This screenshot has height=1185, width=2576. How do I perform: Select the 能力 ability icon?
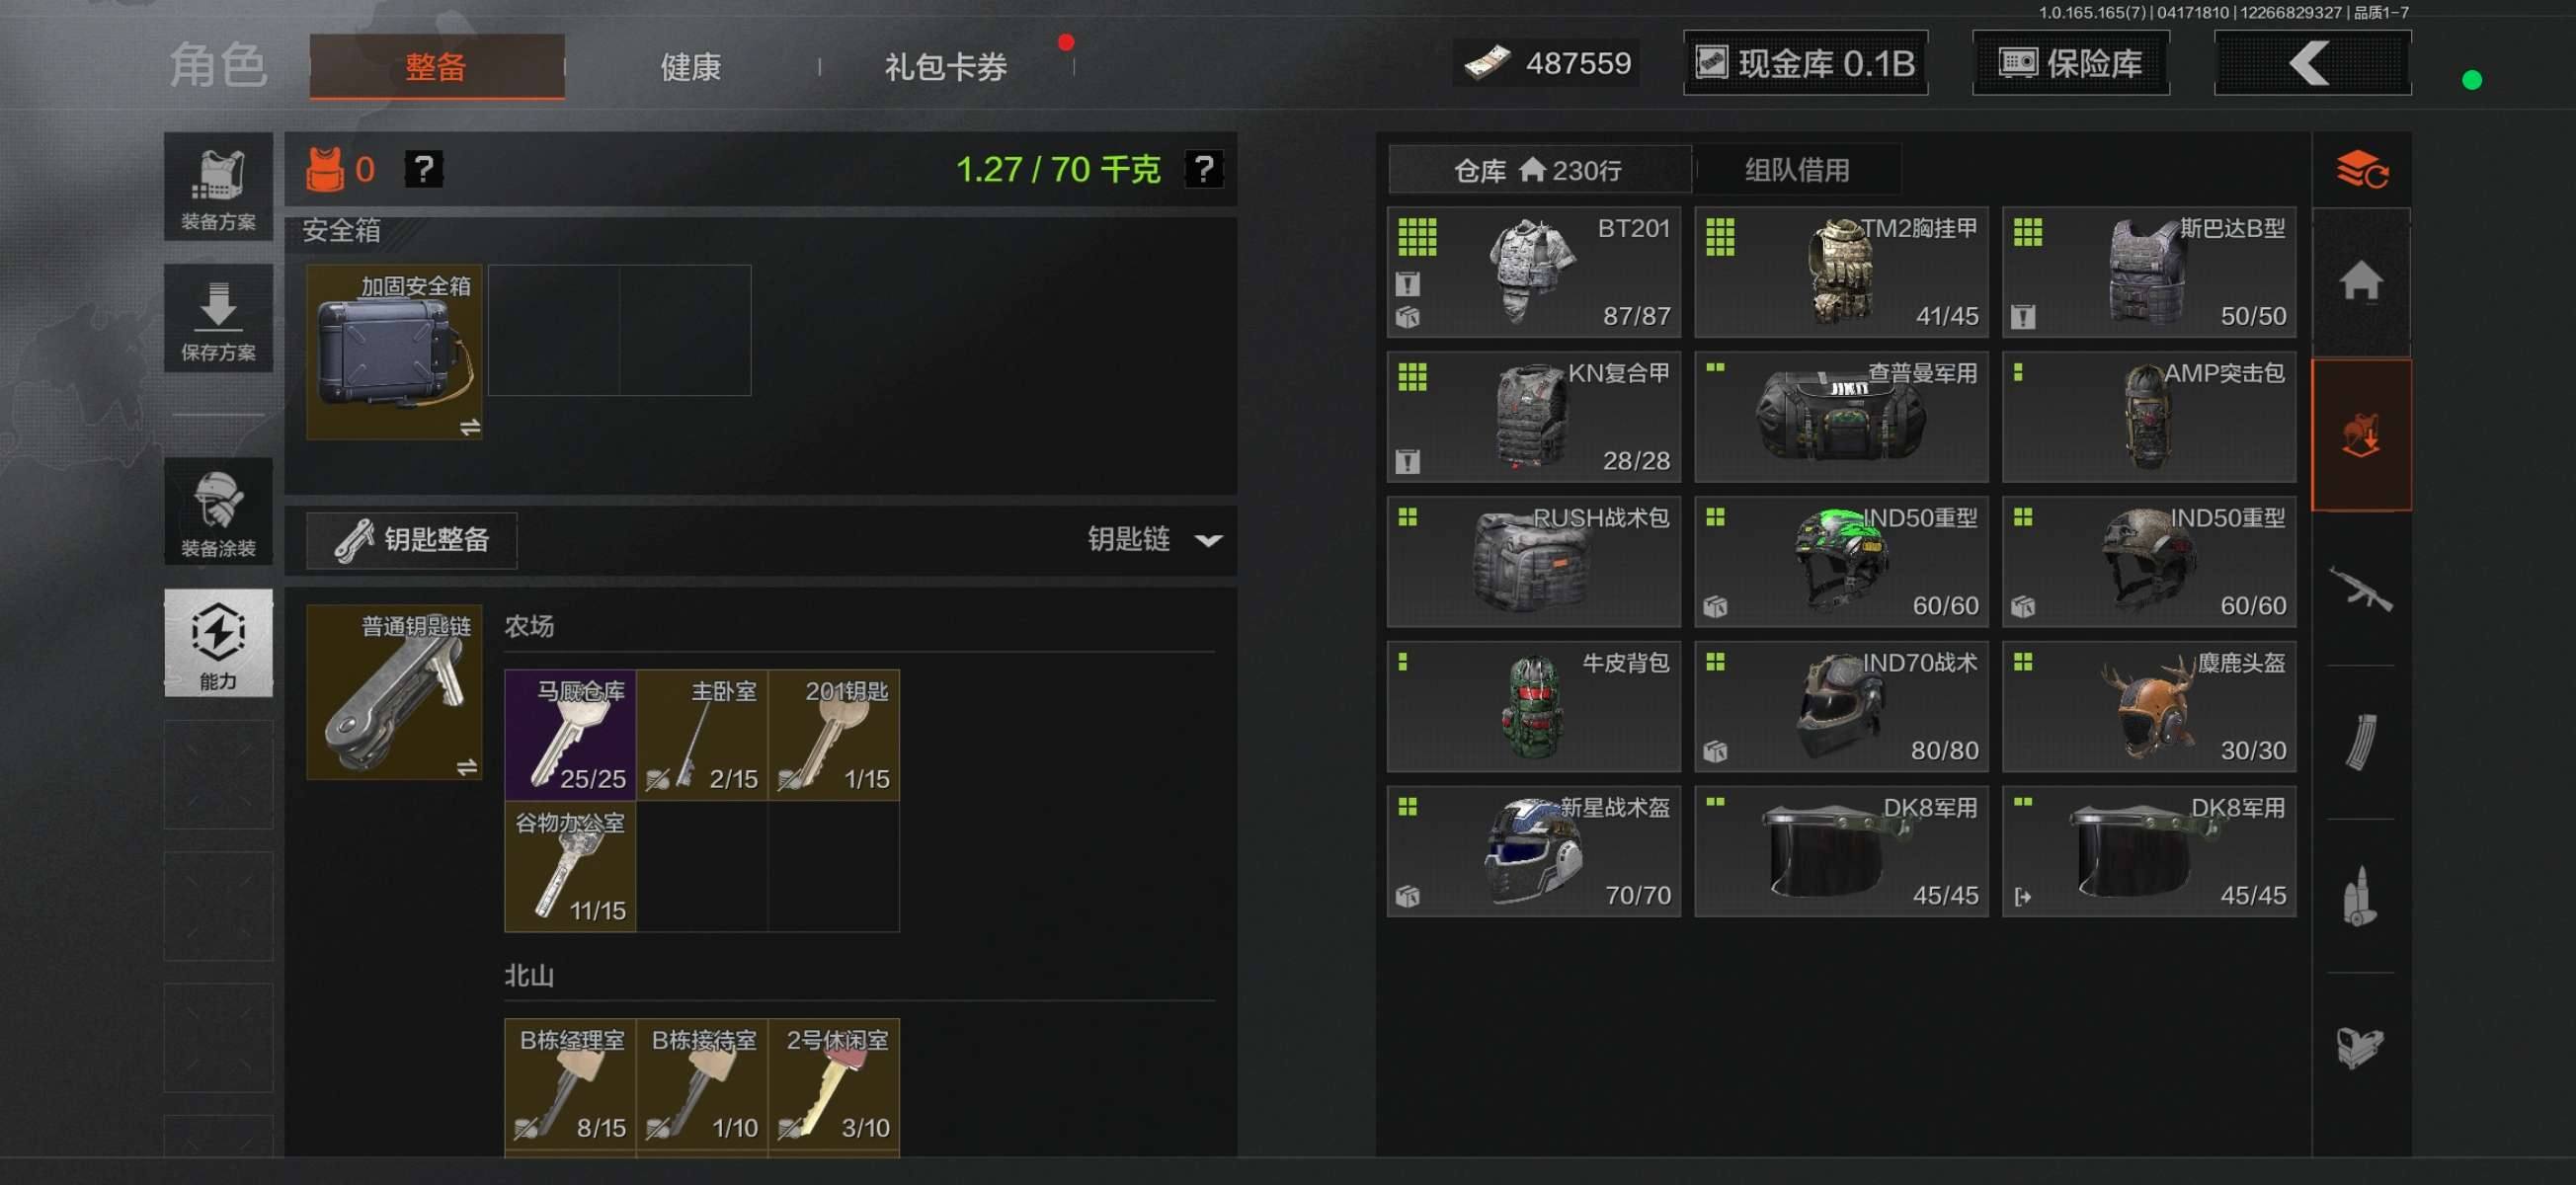(218, 643)
